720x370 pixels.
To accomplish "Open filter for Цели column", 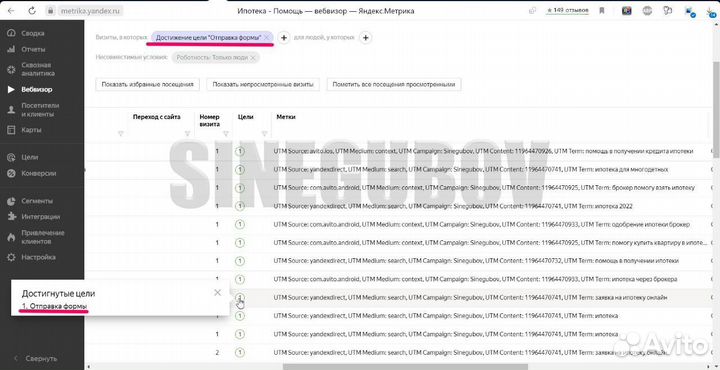I will [264, 134].
